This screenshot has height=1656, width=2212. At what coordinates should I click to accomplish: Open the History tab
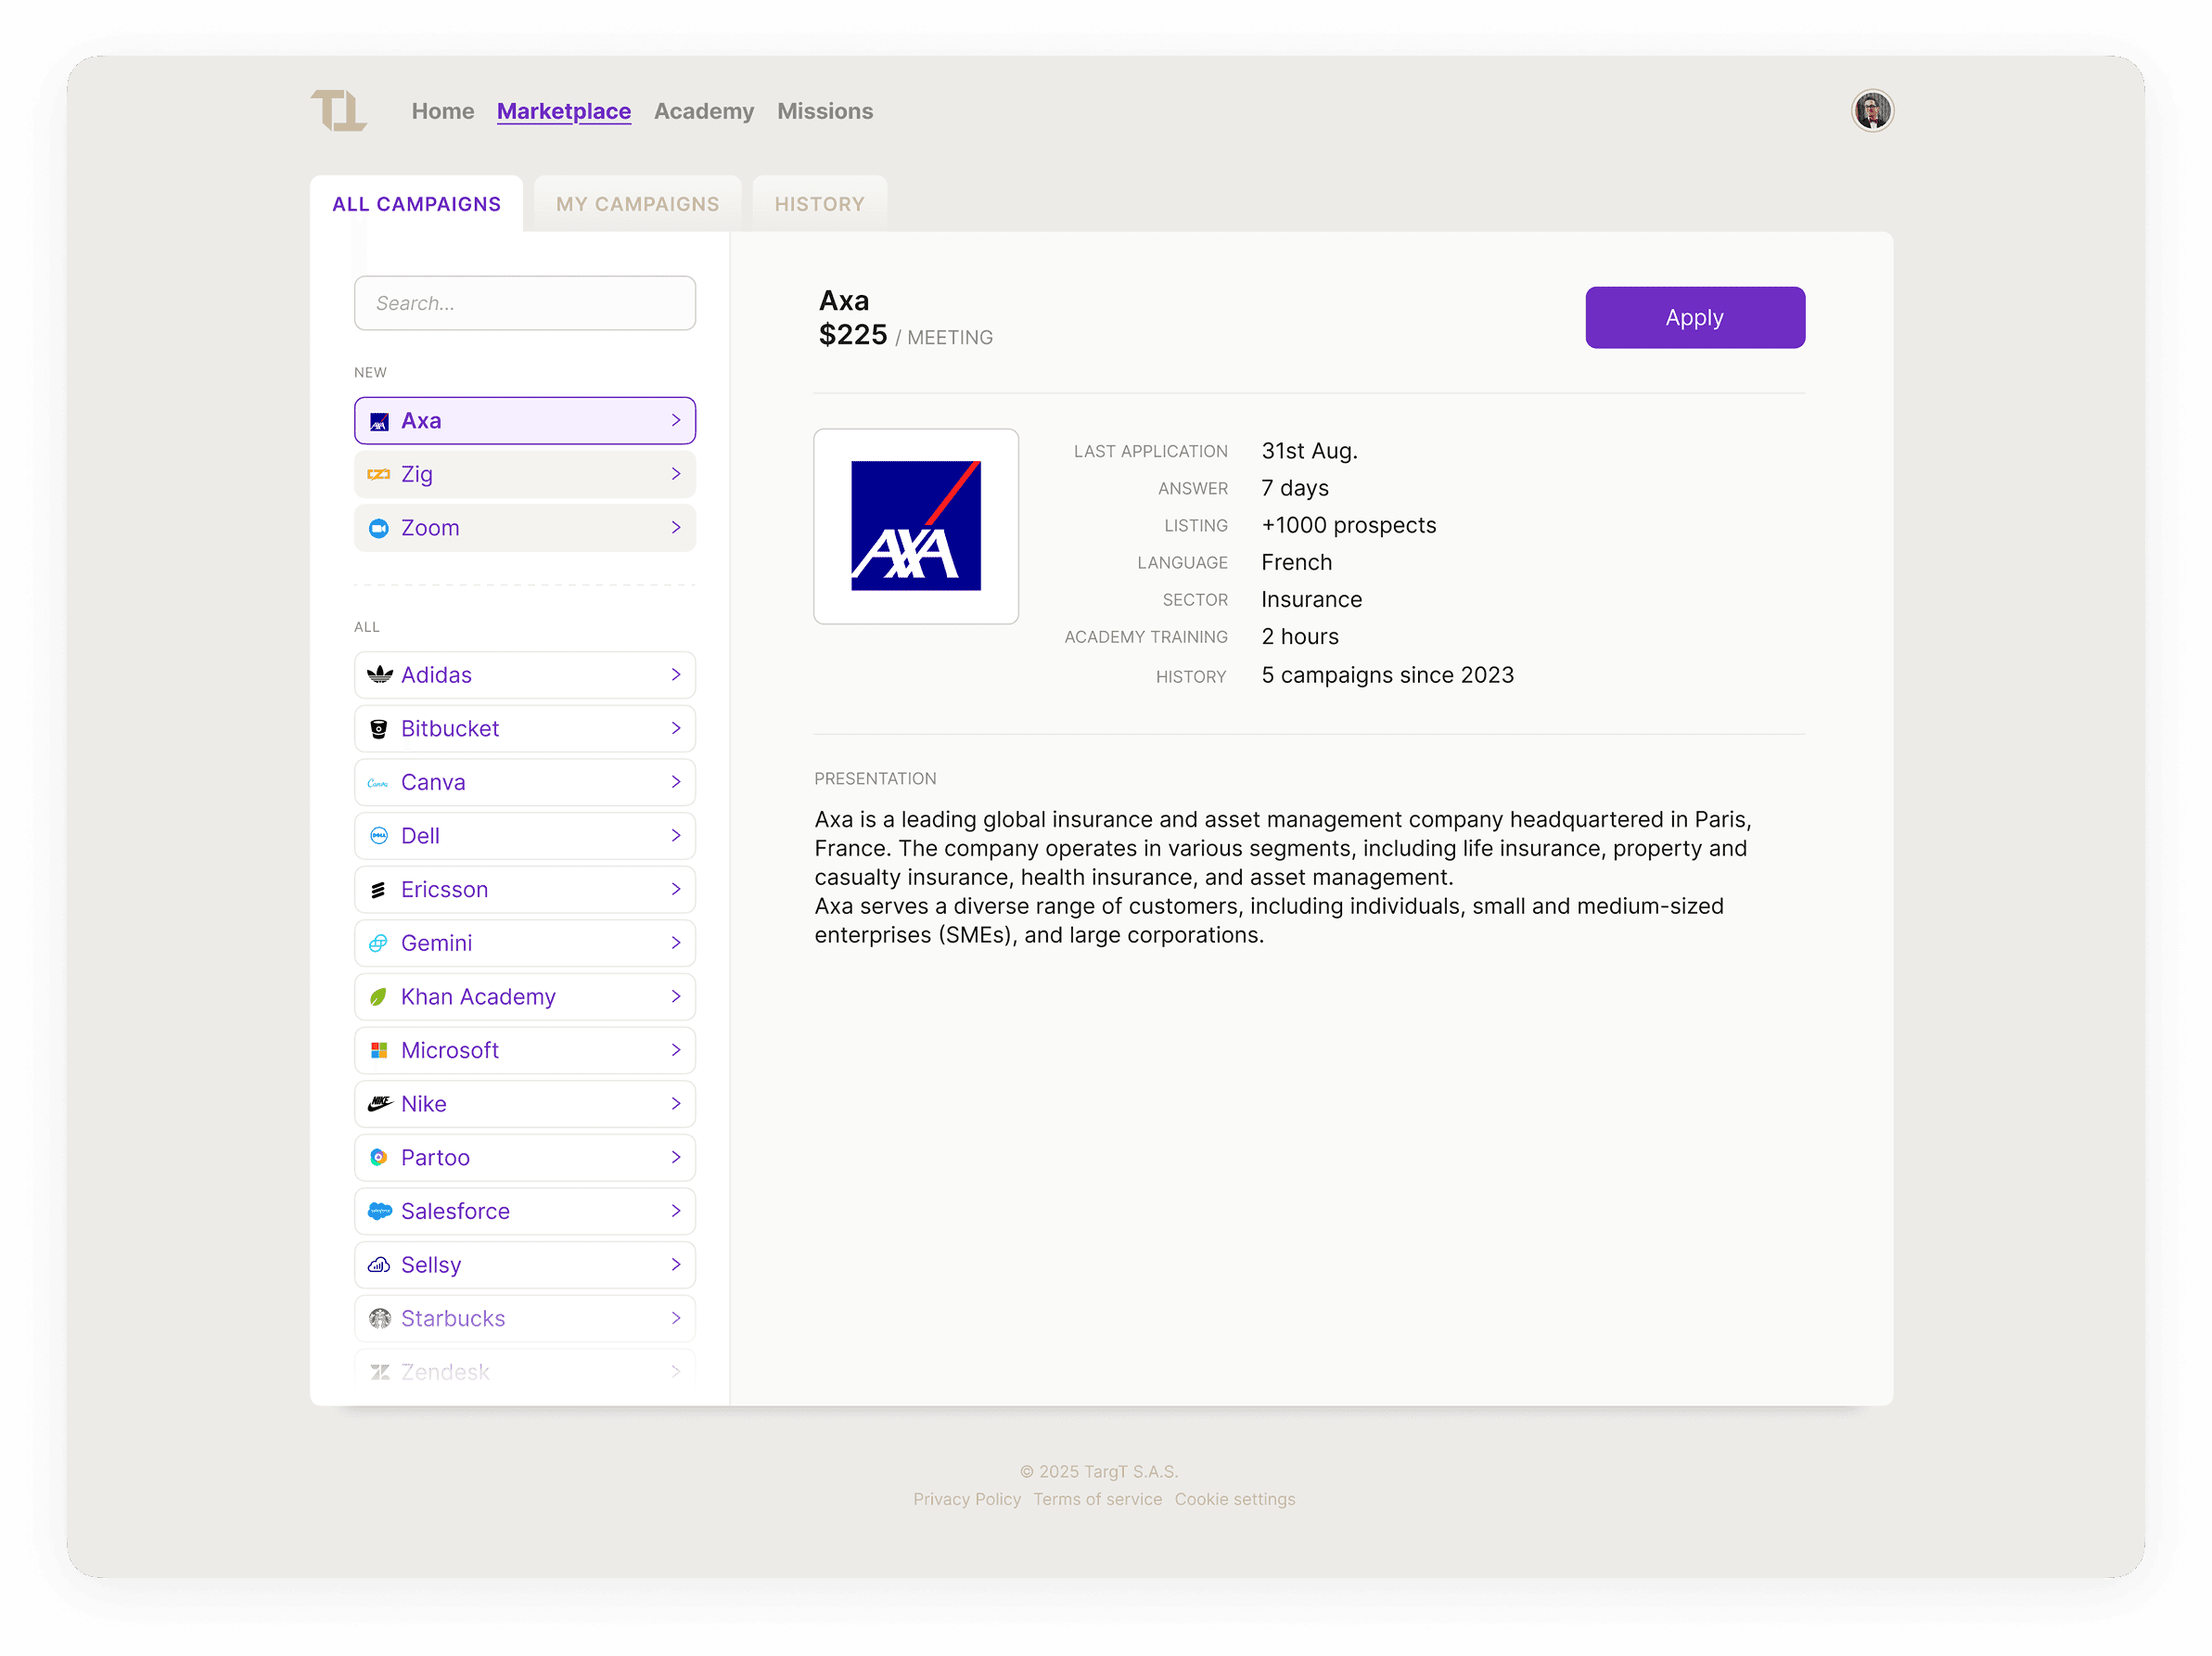(819, 204)
